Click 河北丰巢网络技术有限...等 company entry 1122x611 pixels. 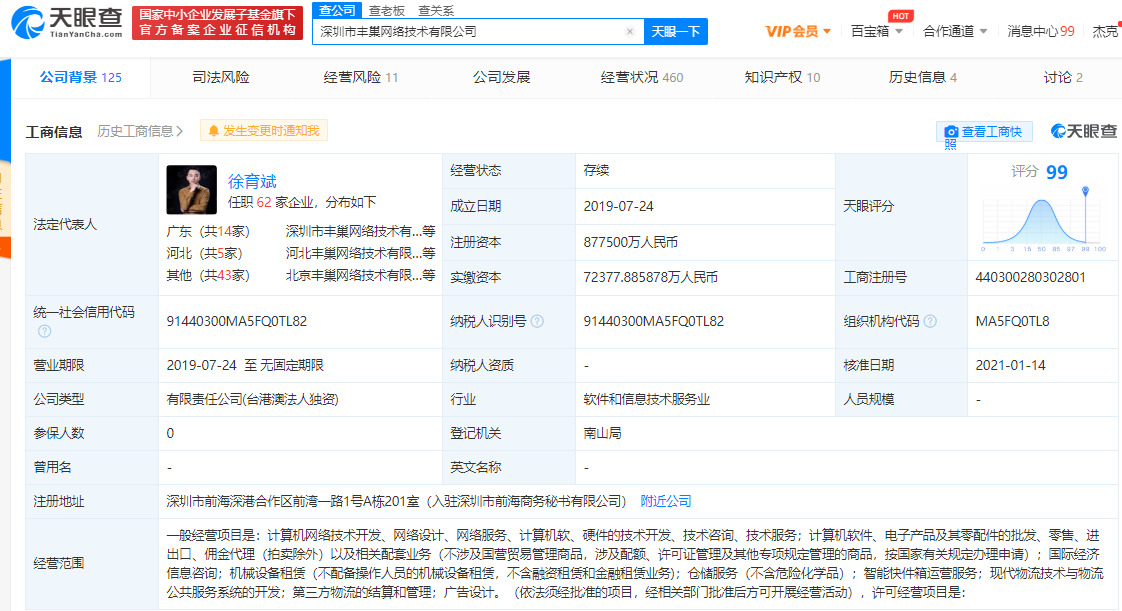click(x=360, y=253)
